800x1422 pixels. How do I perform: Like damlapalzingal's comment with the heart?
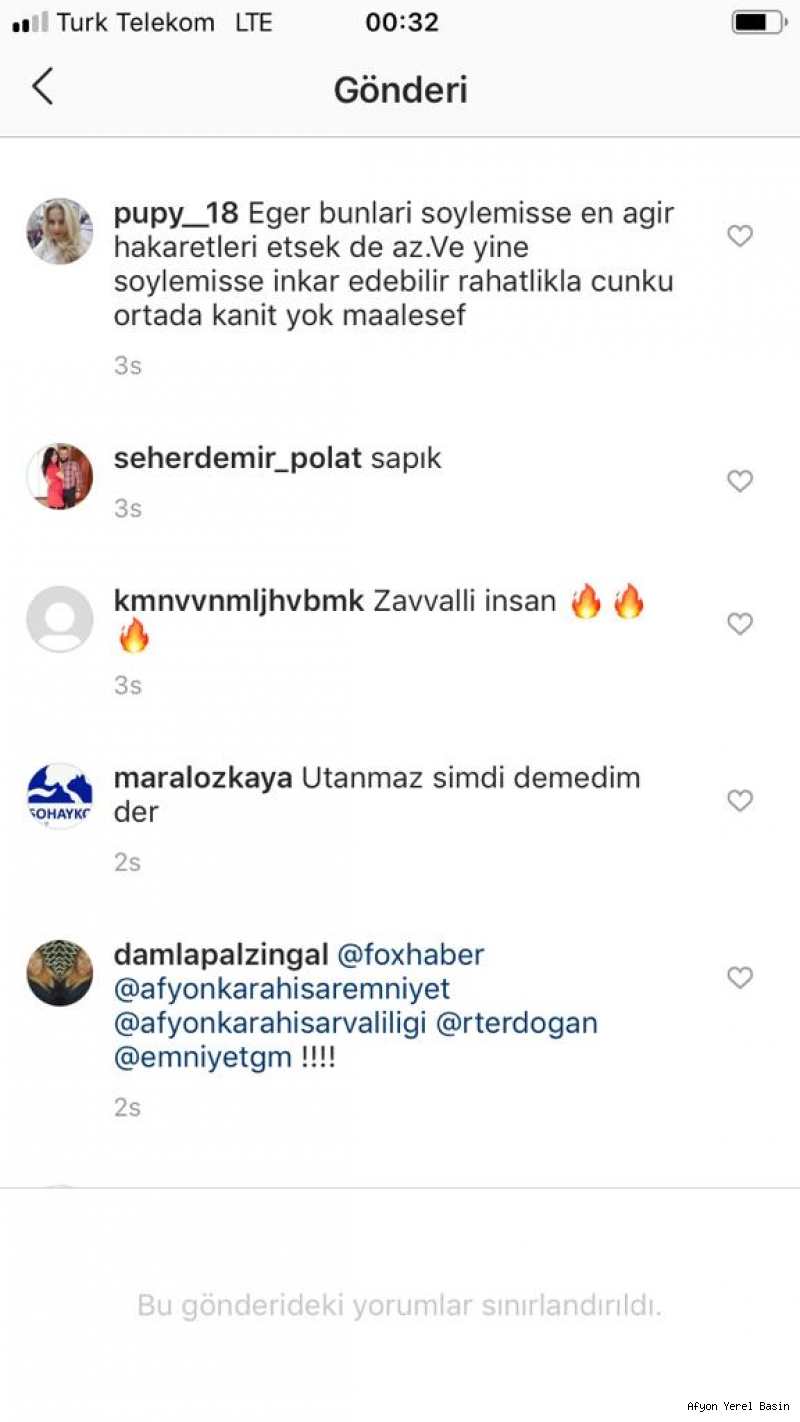[739, 977]
